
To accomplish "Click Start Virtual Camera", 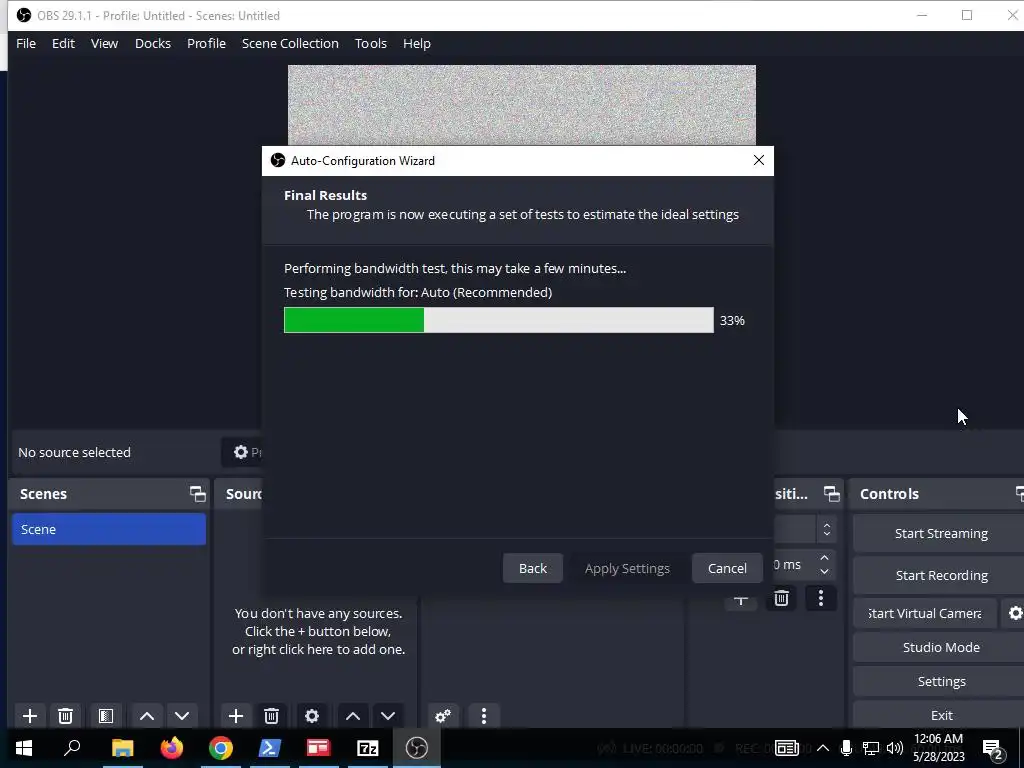I will coord(925,613).
